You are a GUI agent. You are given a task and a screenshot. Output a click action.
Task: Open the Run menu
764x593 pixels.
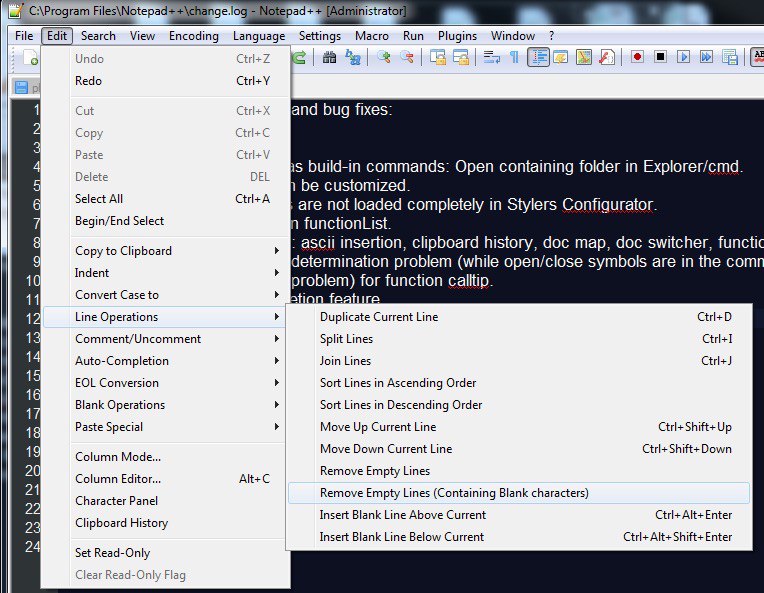pos(413,36)
